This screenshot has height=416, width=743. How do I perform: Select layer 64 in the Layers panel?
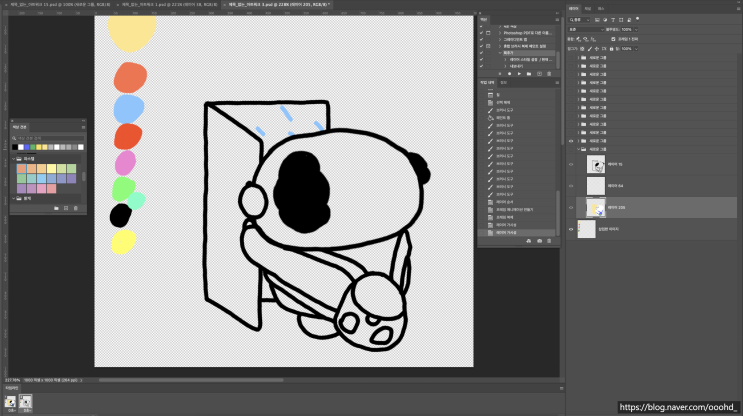[x=656, y=186]
